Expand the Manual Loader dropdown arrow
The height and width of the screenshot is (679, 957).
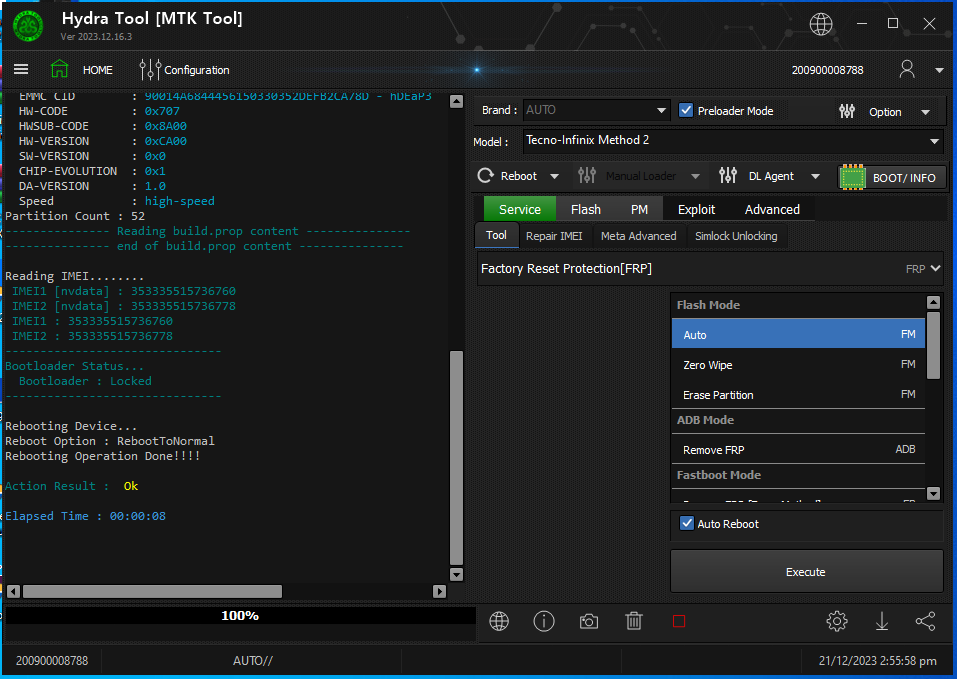[695, 176]
